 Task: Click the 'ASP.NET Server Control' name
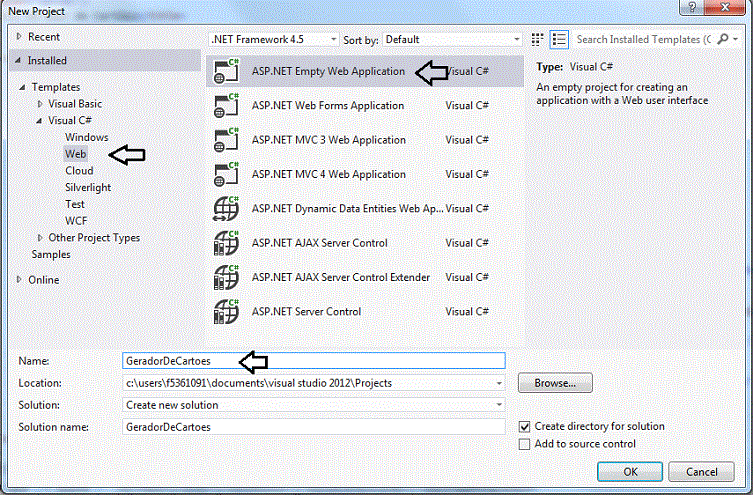[x=306, y=312]
